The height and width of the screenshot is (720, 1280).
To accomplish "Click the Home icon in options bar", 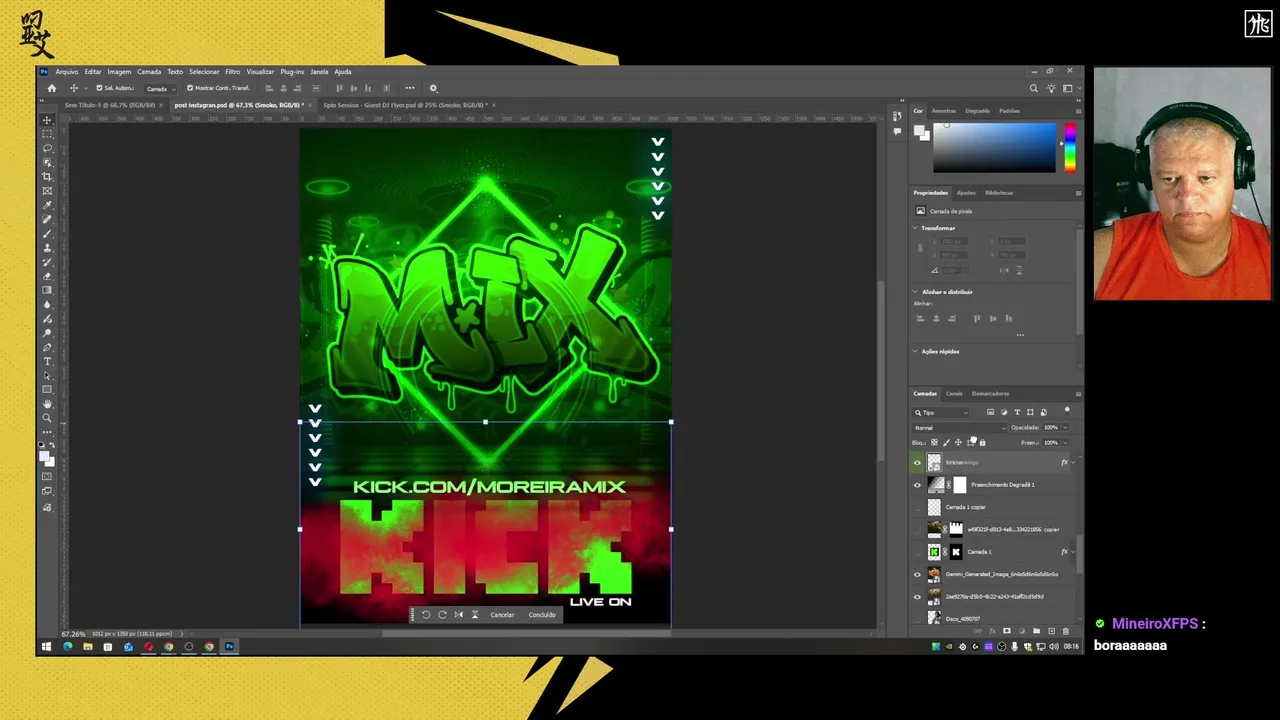I will tap(52, 88).
